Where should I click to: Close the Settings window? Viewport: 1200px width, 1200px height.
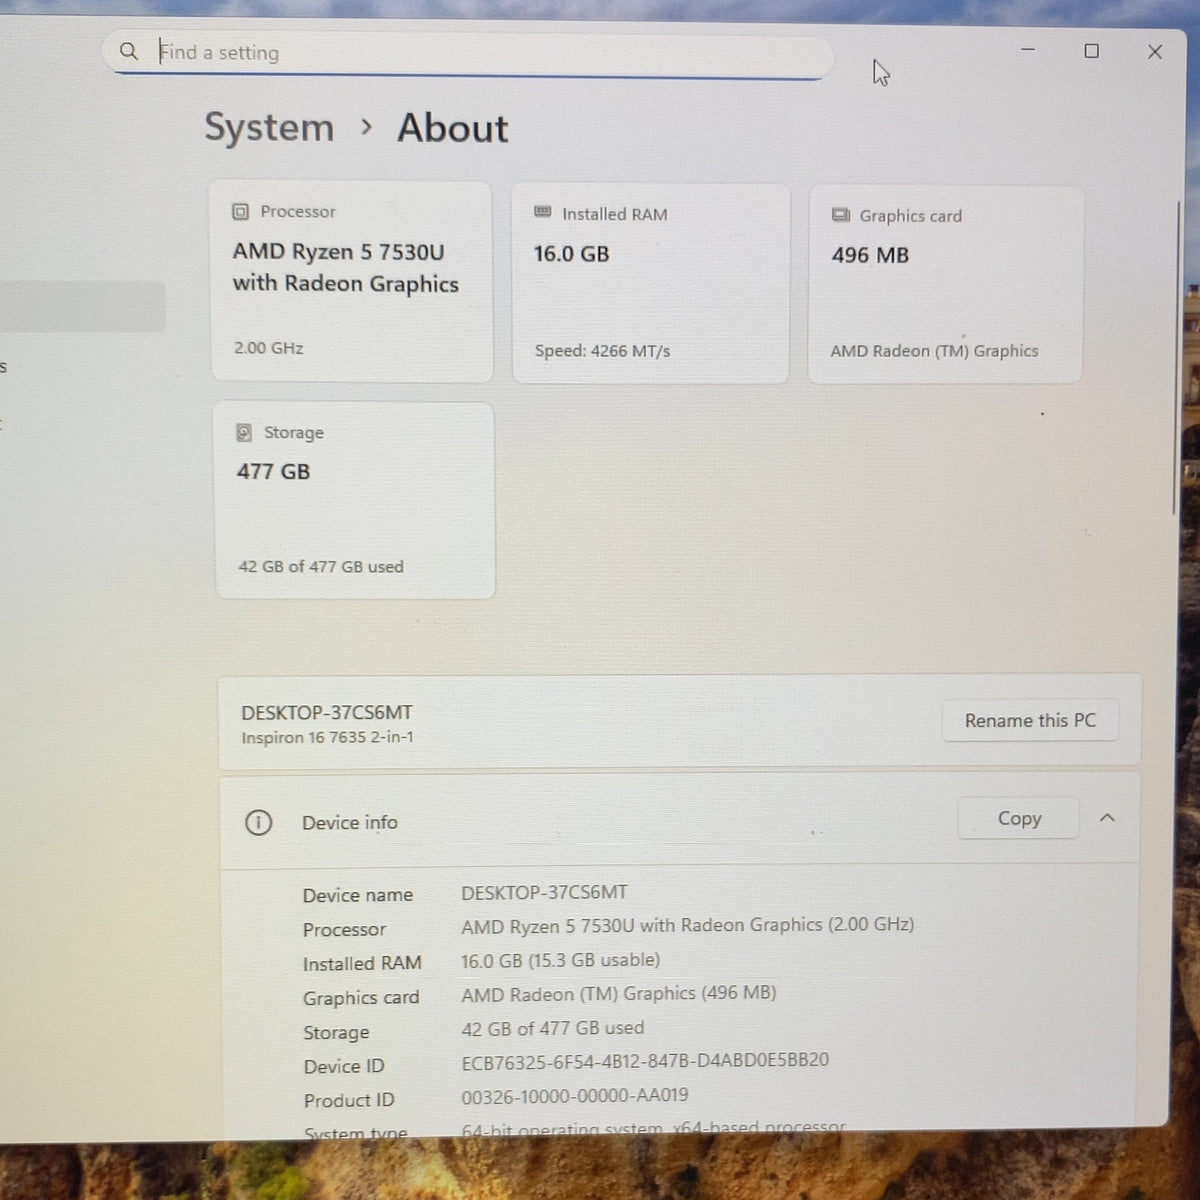coord(1155,52)
